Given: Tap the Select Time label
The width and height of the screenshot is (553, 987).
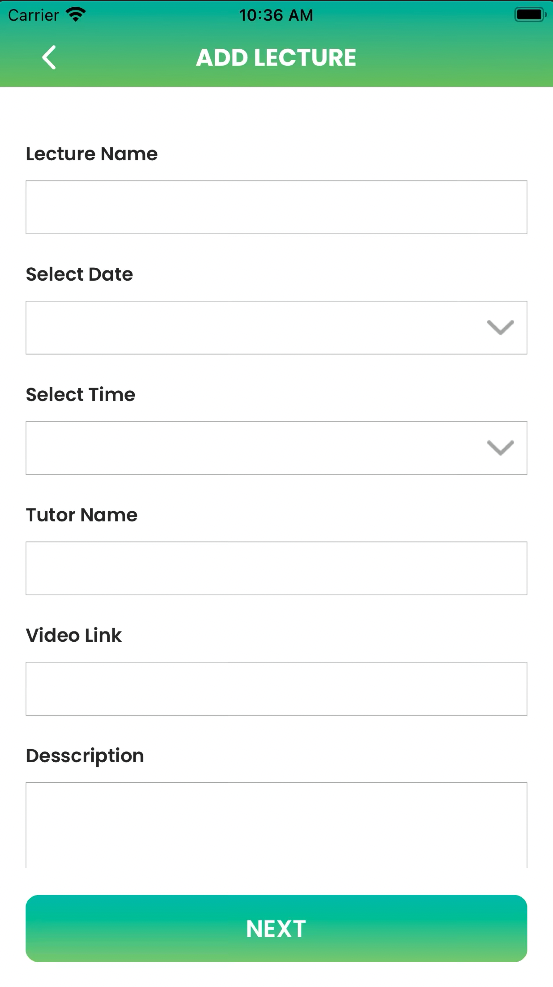Looking at the screenshot, I should [x=81, y=394].
